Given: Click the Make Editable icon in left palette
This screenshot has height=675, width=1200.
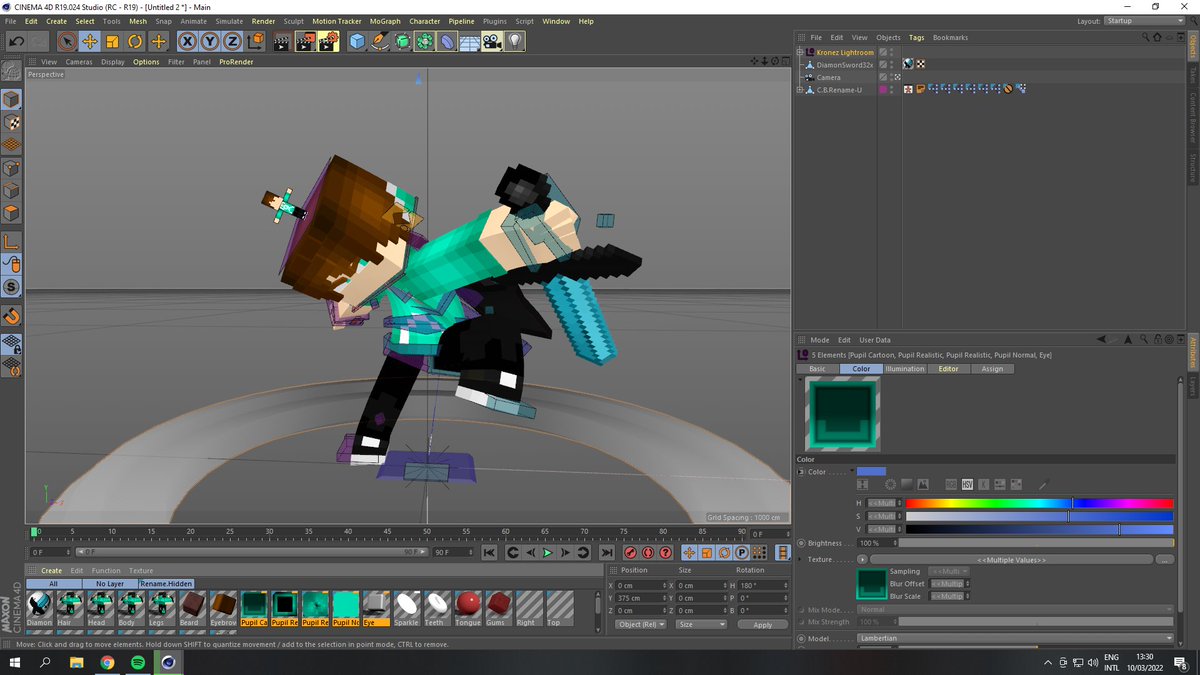Looking at the screenshot, I should pos(11,71).
